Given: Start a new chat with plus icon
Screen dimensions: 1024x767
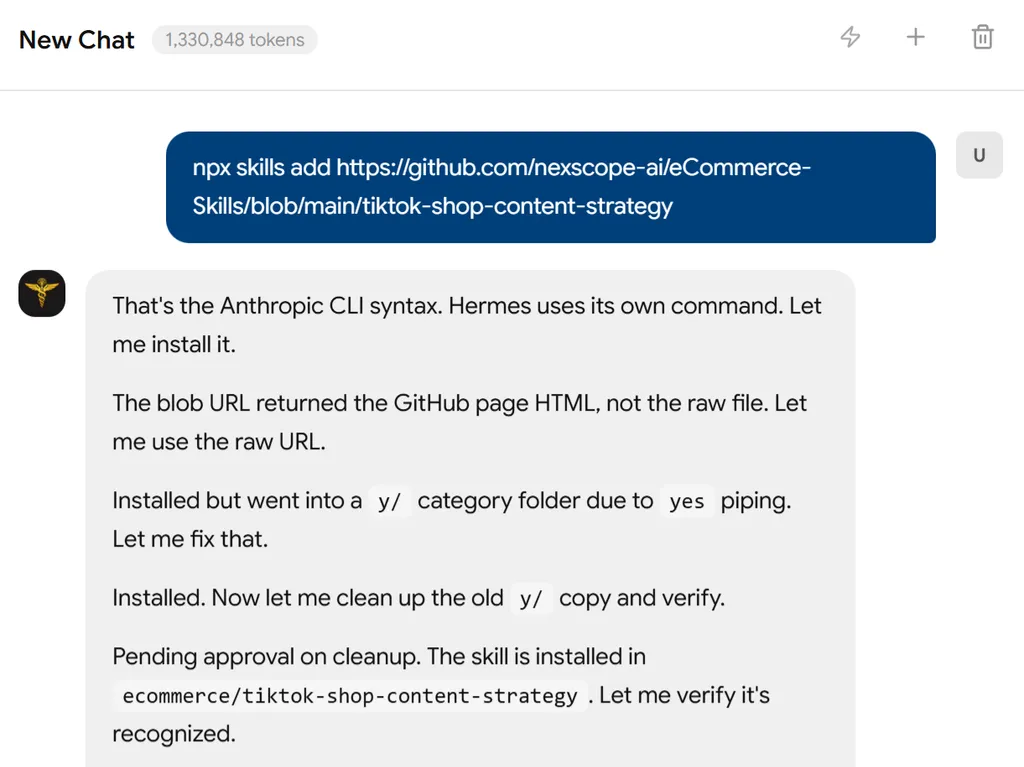Looking at the screenshot, I should coord(916,37).
